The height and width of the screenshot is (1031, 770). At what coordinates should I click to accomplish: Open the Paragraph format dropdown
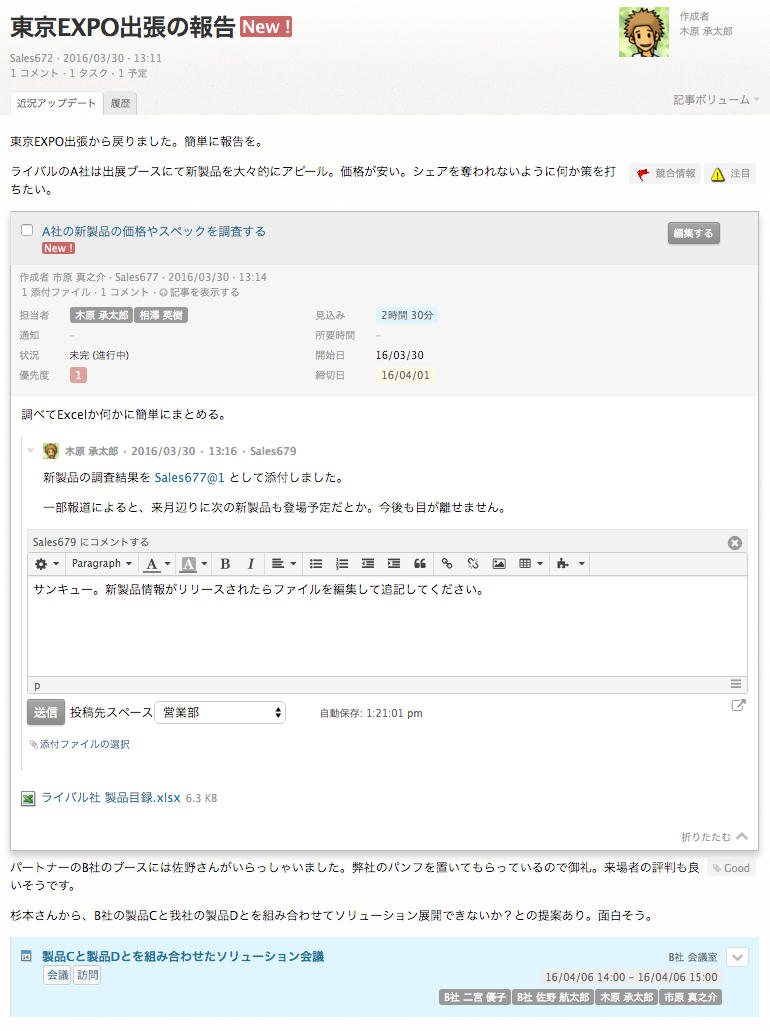pos(101,564)
